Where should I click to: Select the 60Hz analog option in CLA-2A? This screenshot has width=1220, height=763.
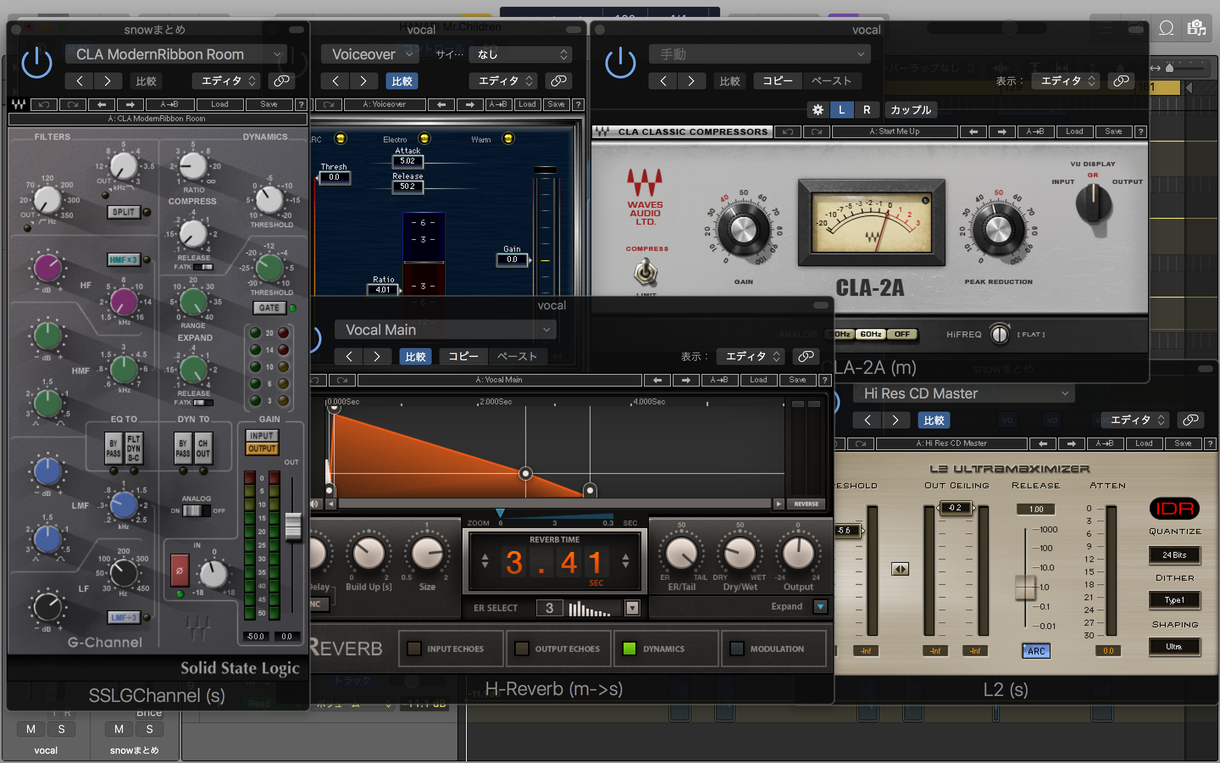click(x=869, y=334)
